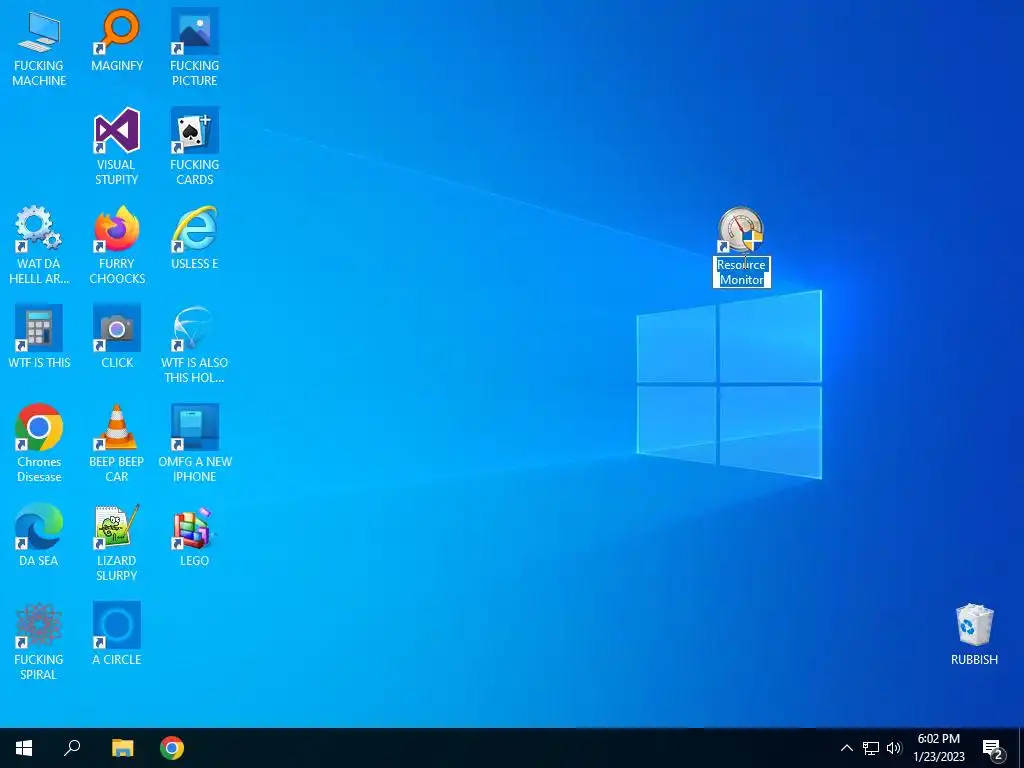The width and height of the screenshot is (1024, 768).
Task: Select the BEEP BEEP CAR VLC cone
Action: click(117, 427)
